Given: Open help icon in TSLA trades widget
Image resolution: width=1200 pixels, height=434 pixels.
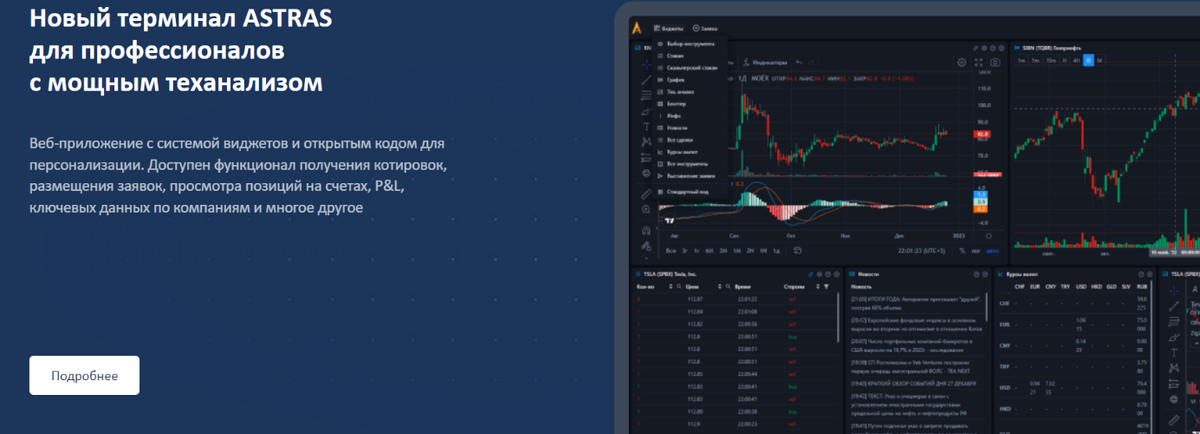Looking at the screenshot, I should point(828,274).
